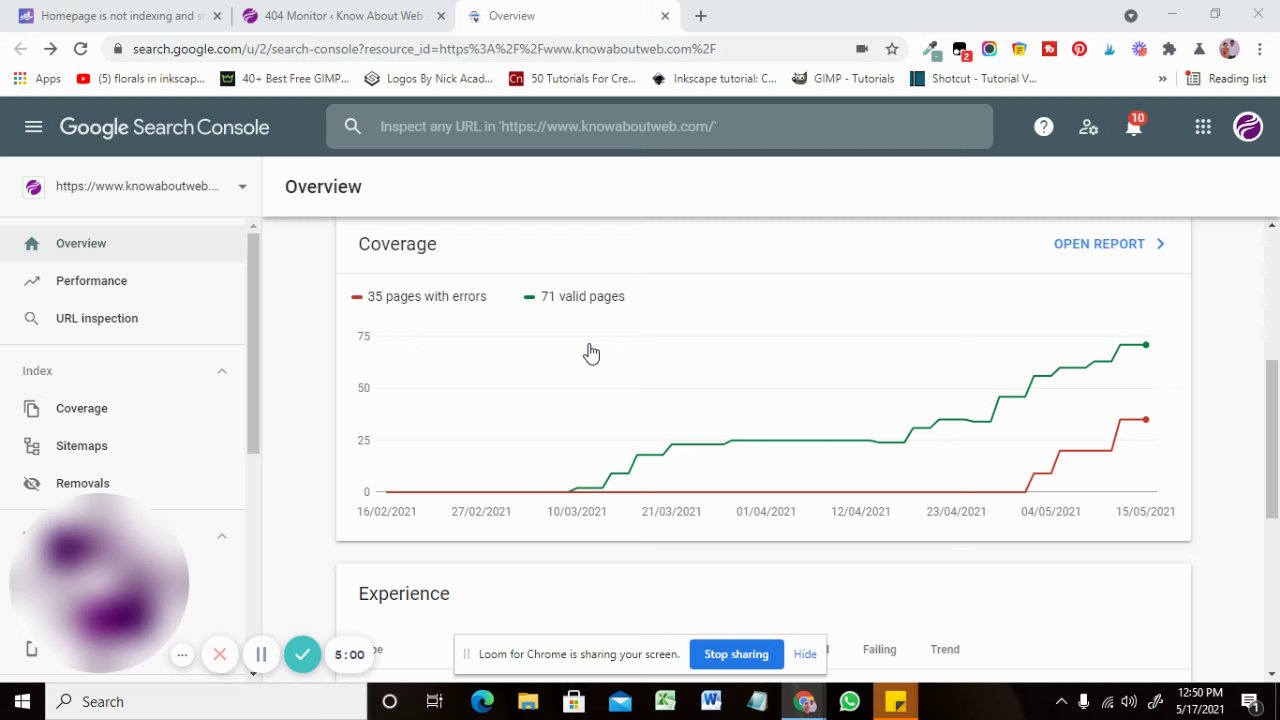1280x720 pixels.
Task: Toggle the 35 pages with errors legend
Action: [x=419, y=296]
